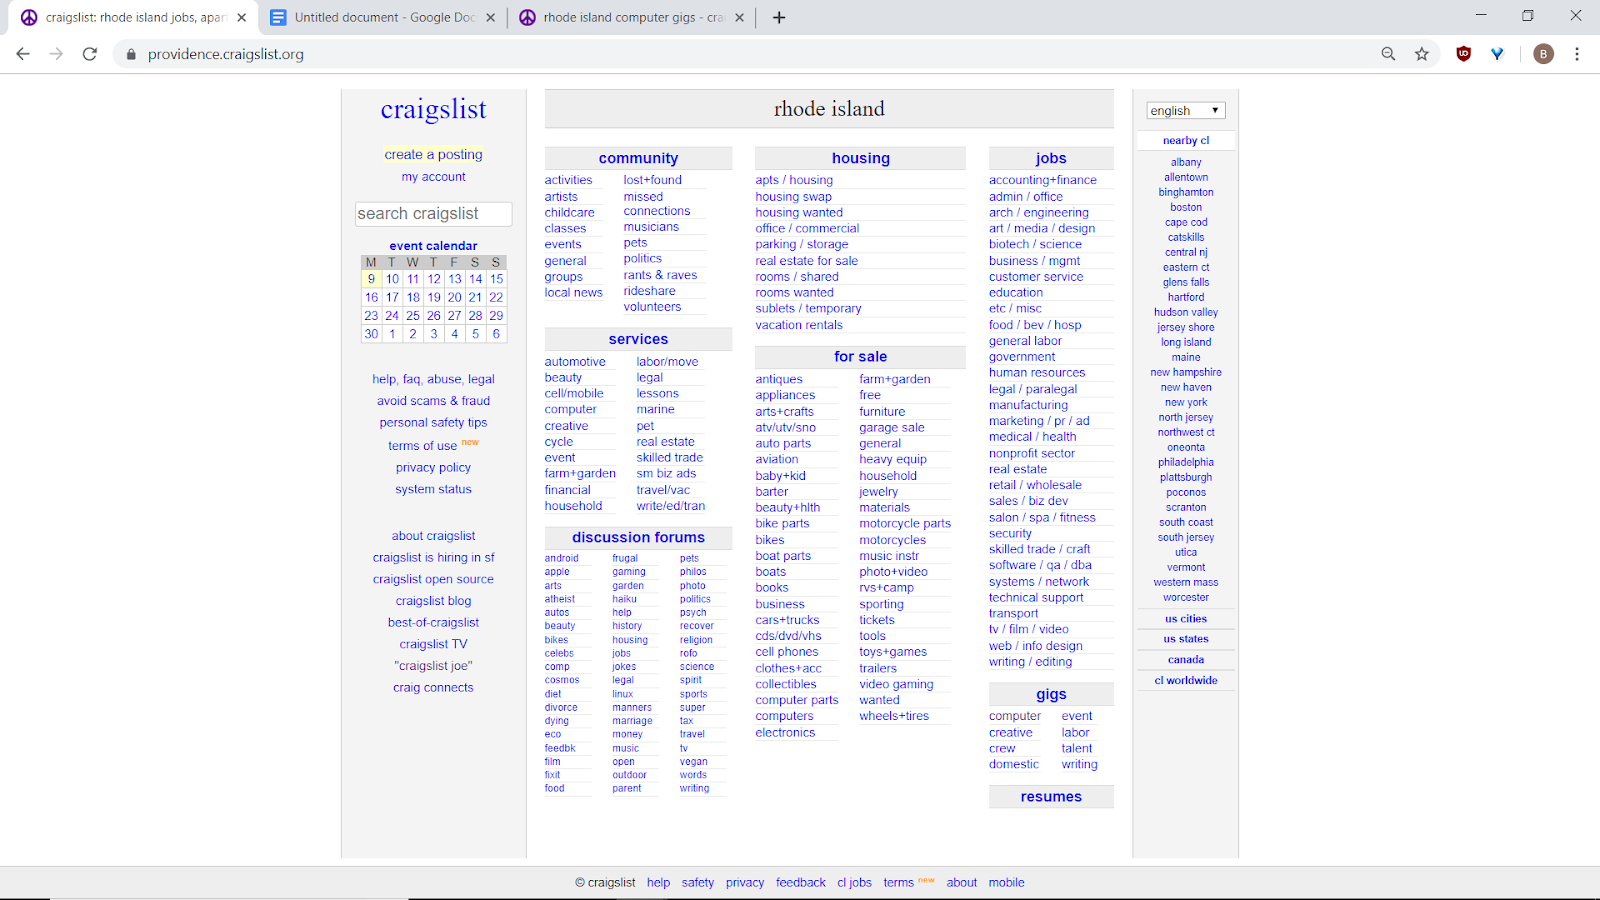Open the event calendar heading link
This screenshot has width=1600, height=900.
(x=434, y=246)
